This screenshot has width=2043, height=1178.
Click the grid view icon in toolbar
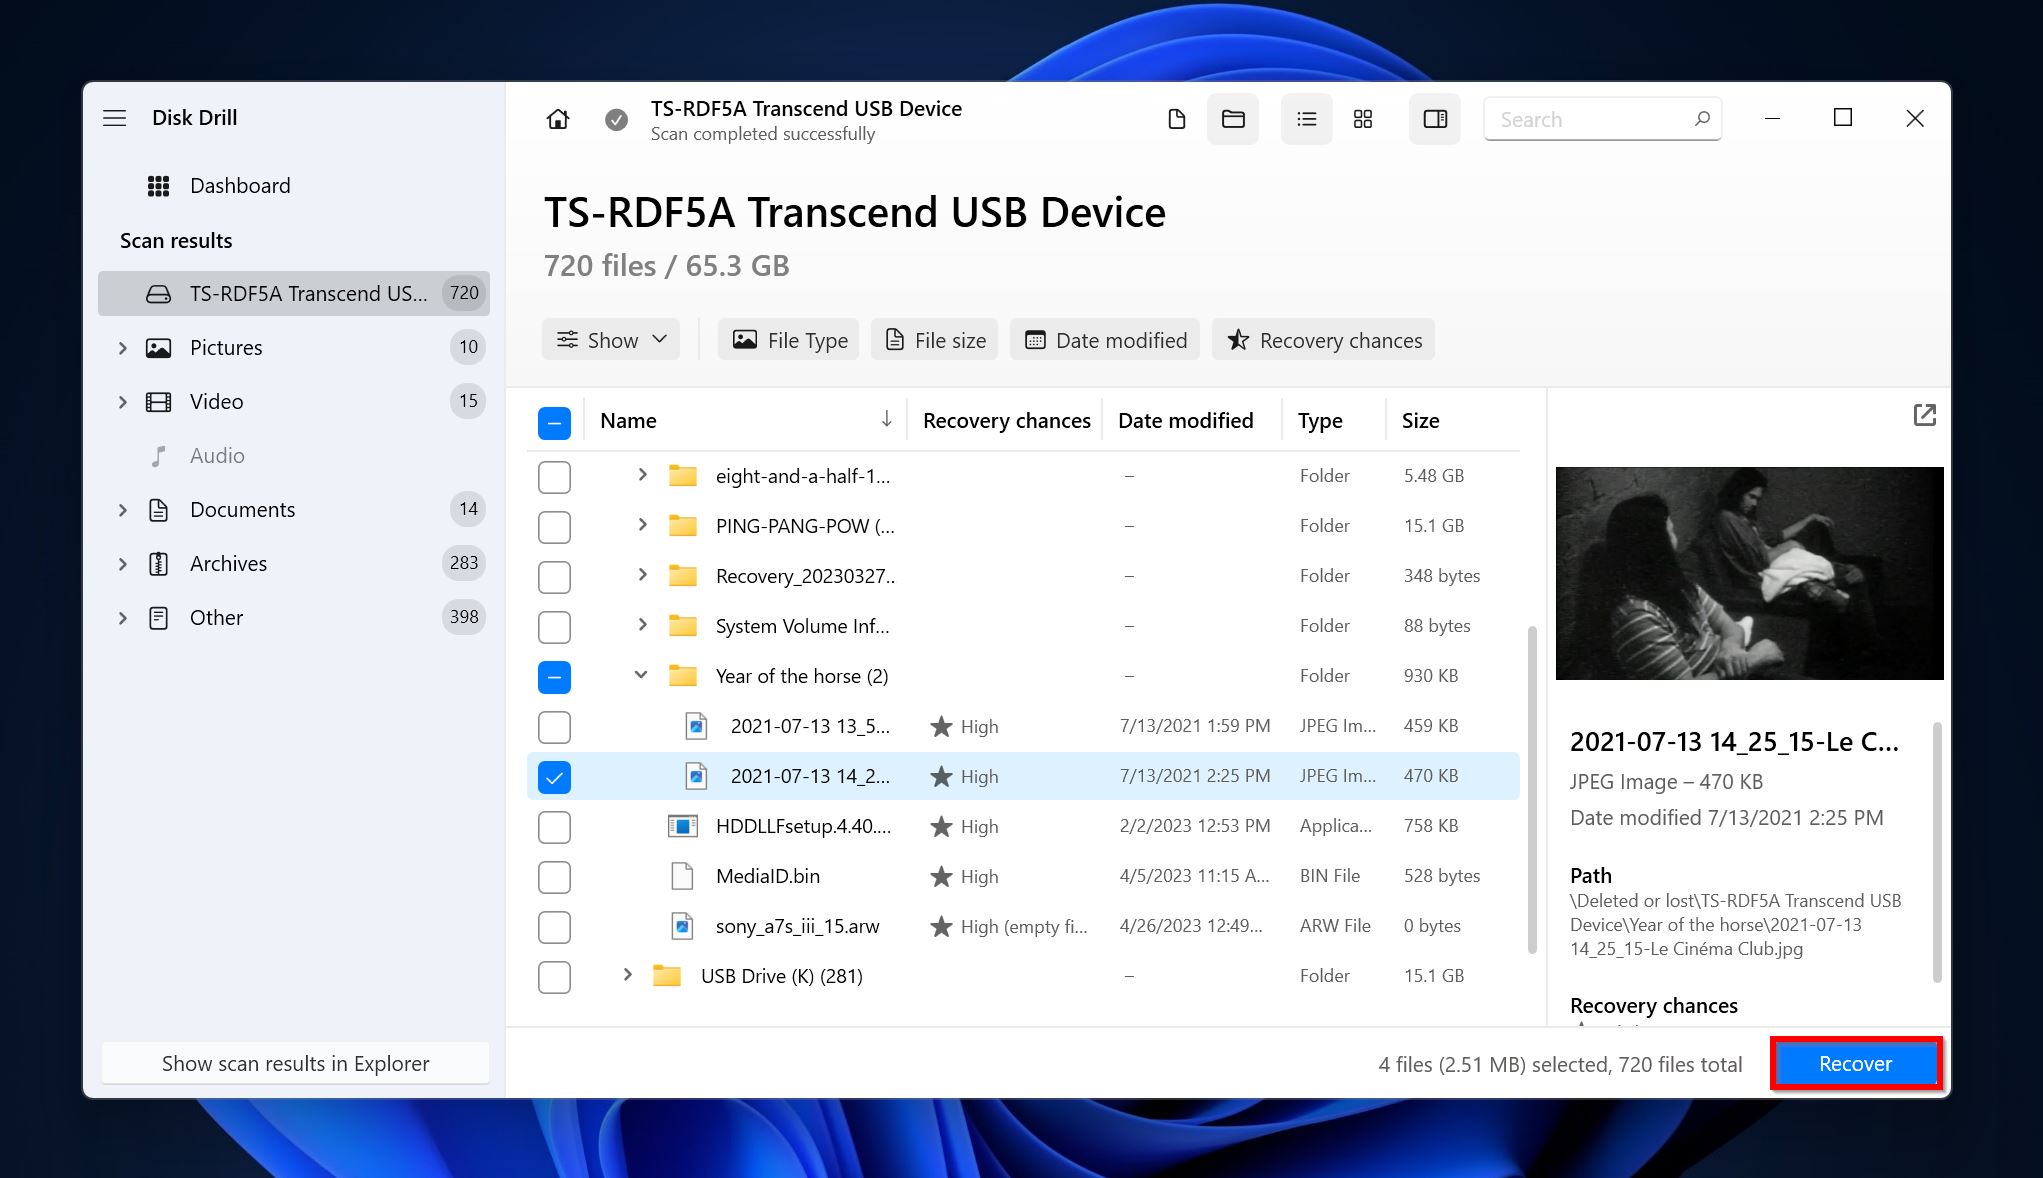(1361, 118)
